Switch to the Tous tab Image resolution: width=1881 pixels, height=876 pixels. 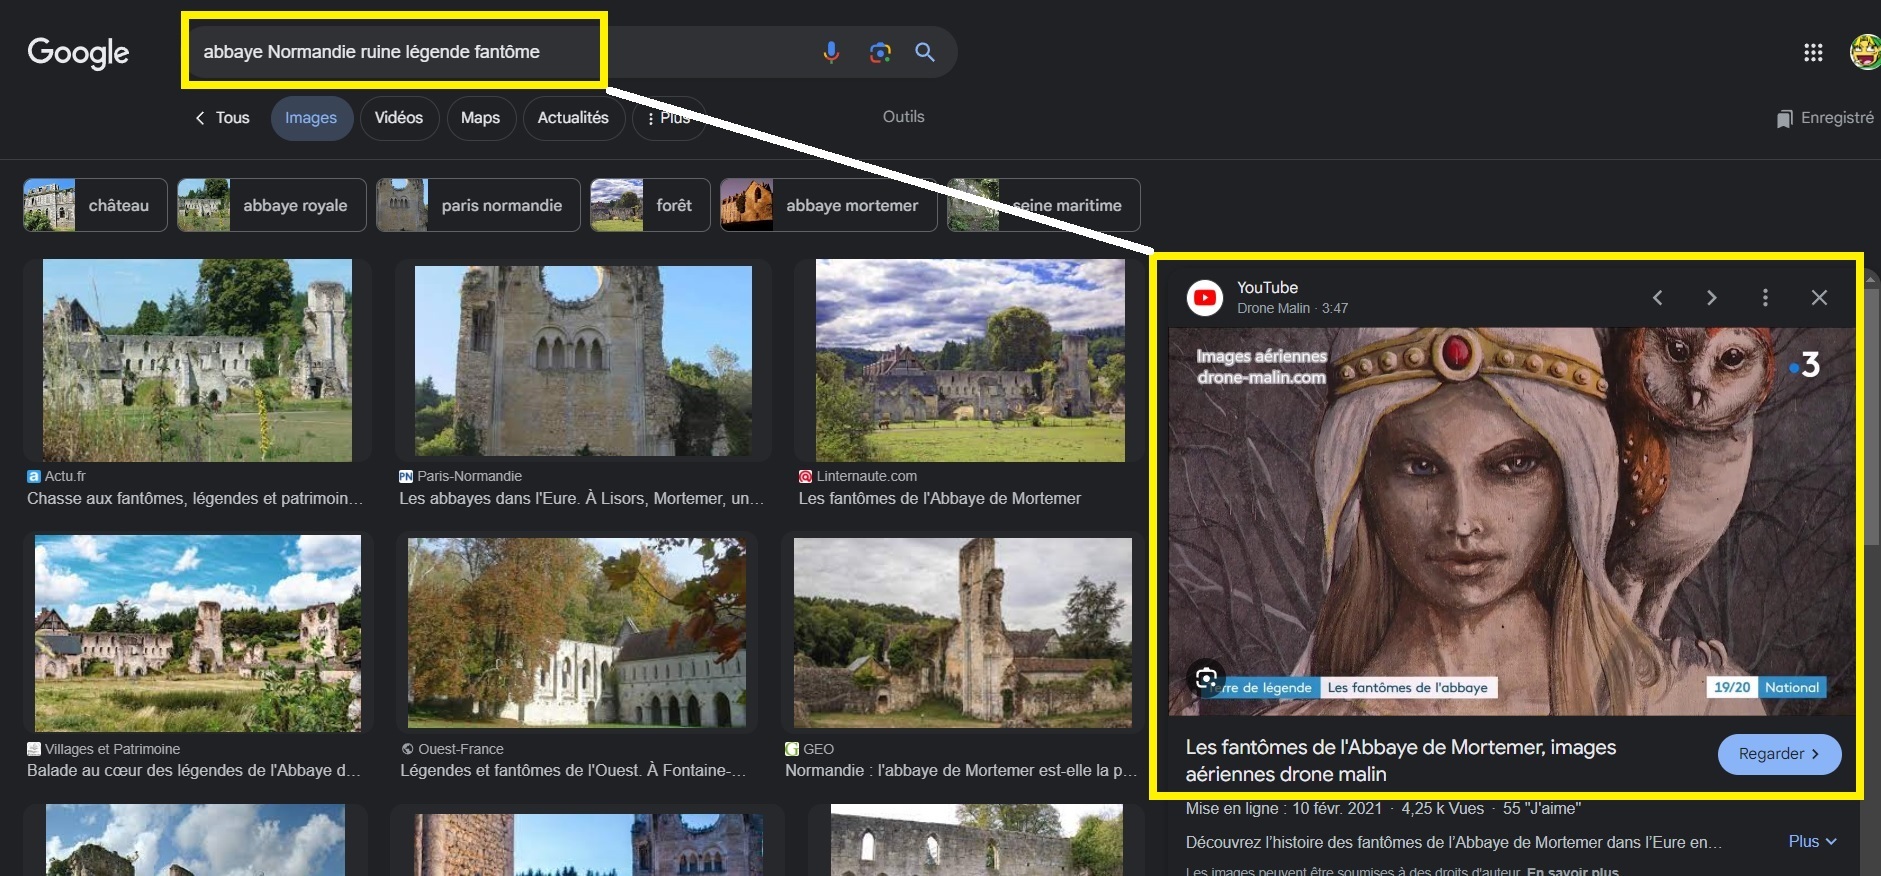232,118
